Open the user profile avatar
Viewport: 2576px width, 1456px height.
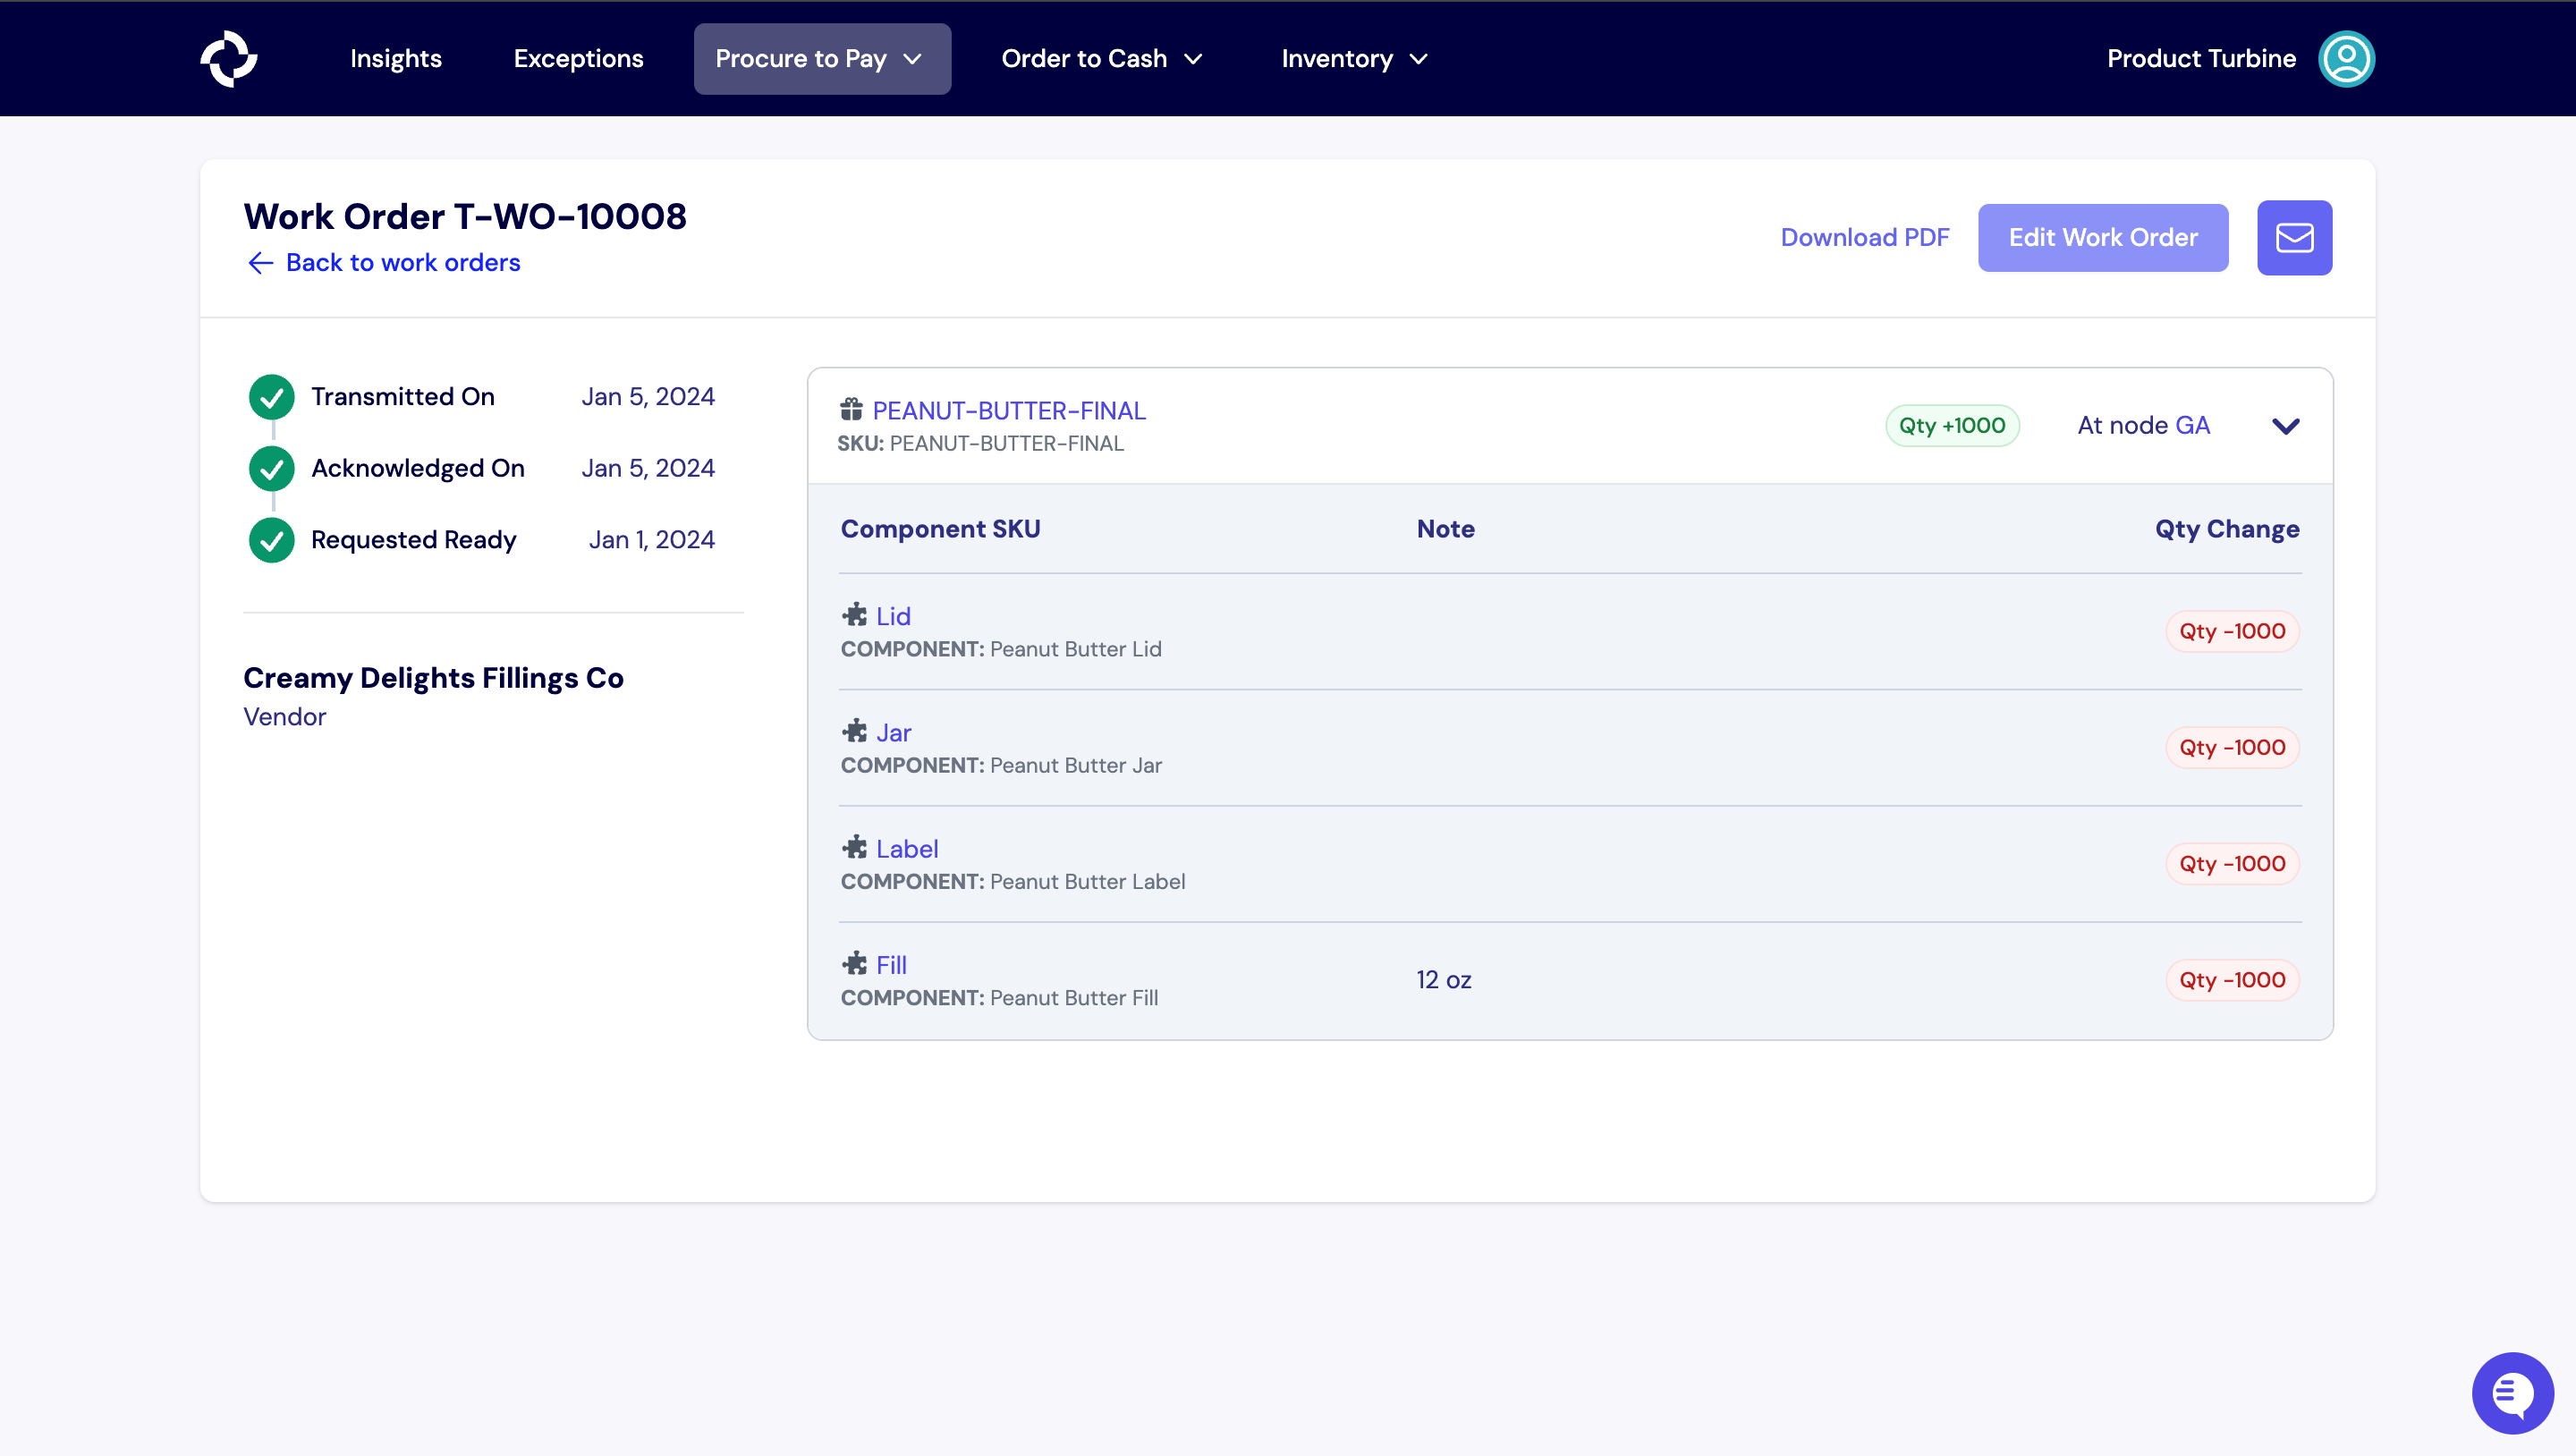pyautogui.click(x=2346, y=58)
